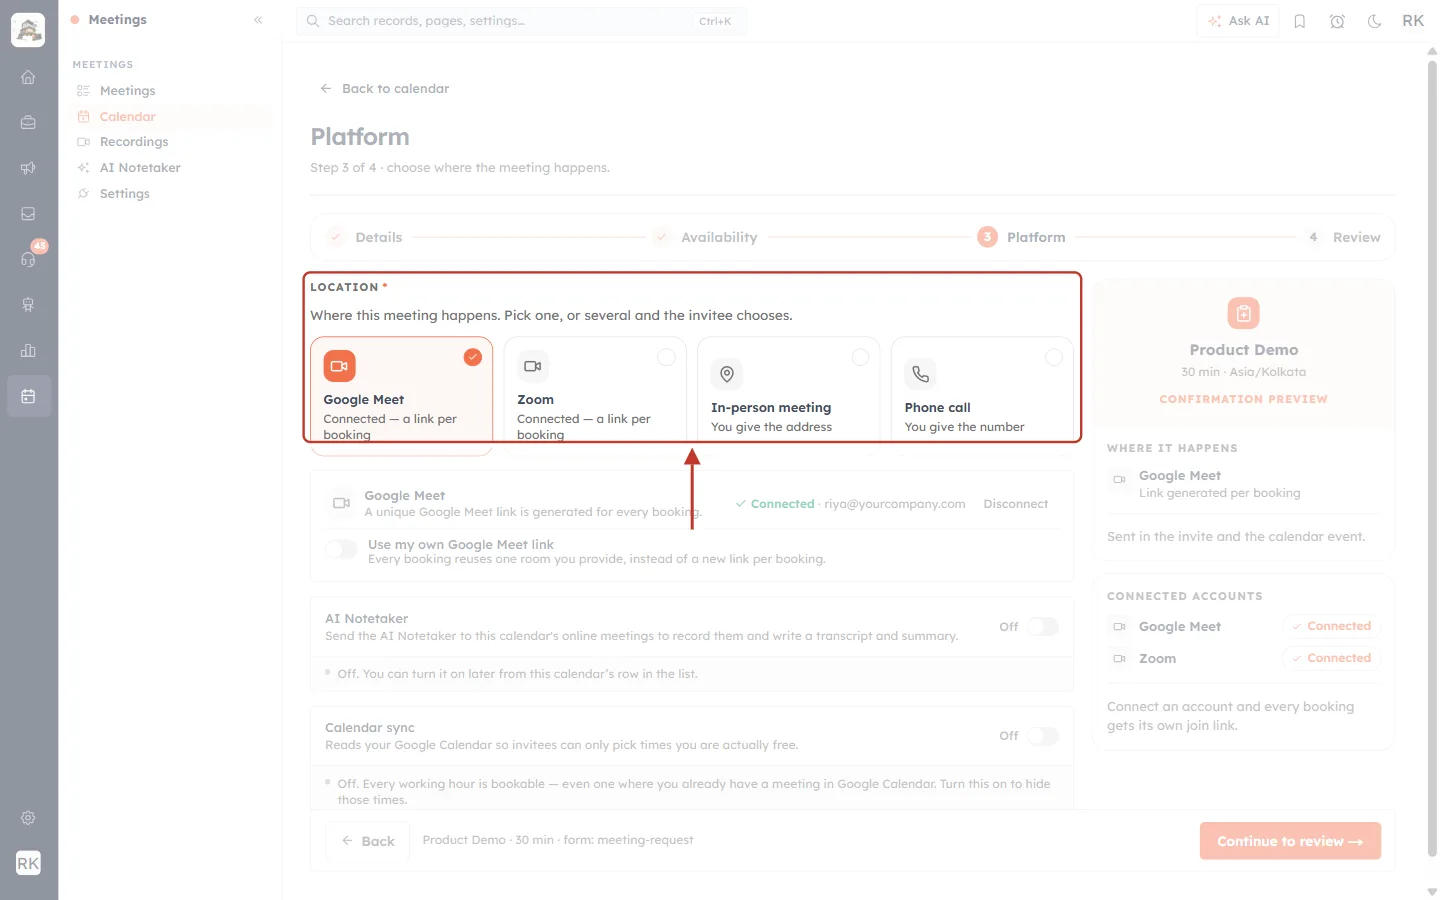Open the megaphone icon in the left rail
1440x900 pixels.
point(28,168)
